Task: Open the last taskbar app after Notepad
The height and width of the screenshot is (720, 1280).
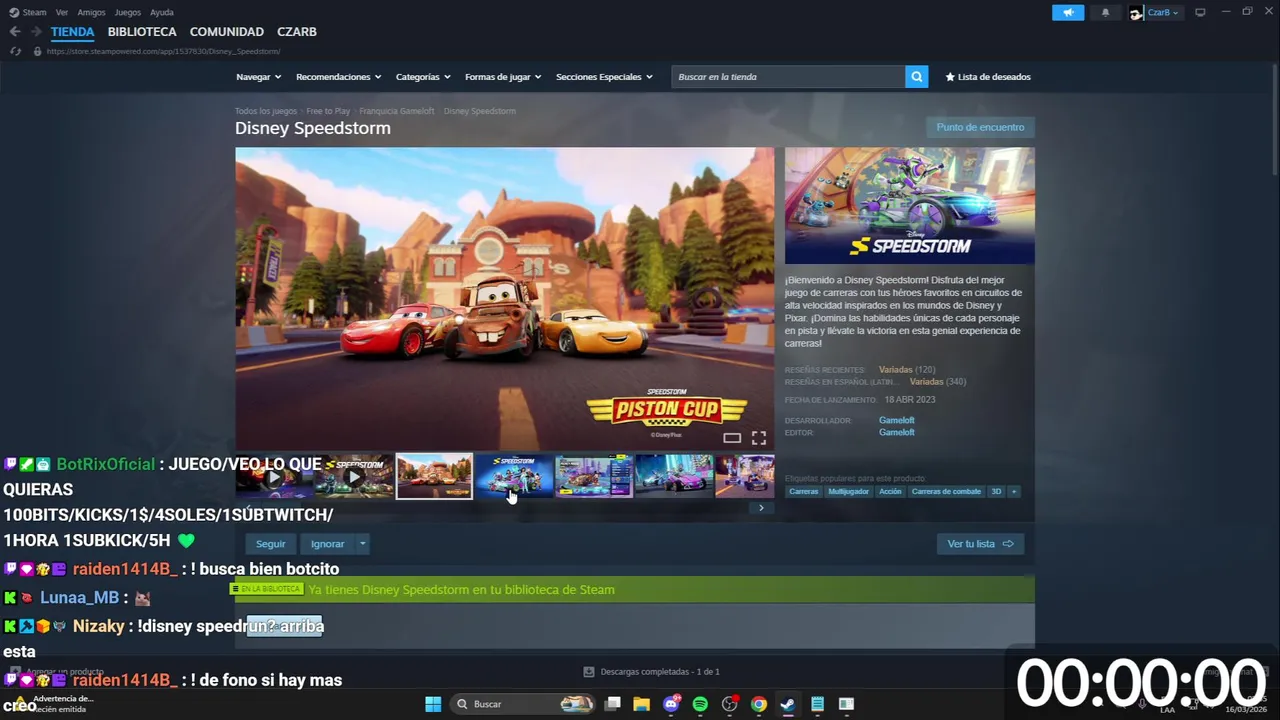Action: tap(846, 704)
